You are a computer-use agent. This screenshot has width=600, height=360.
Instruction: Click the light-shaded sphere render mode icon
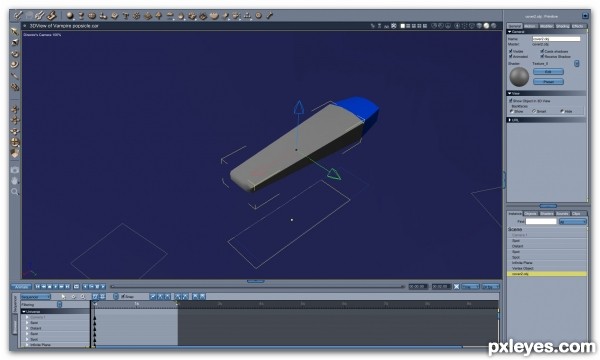coord(486,26)
